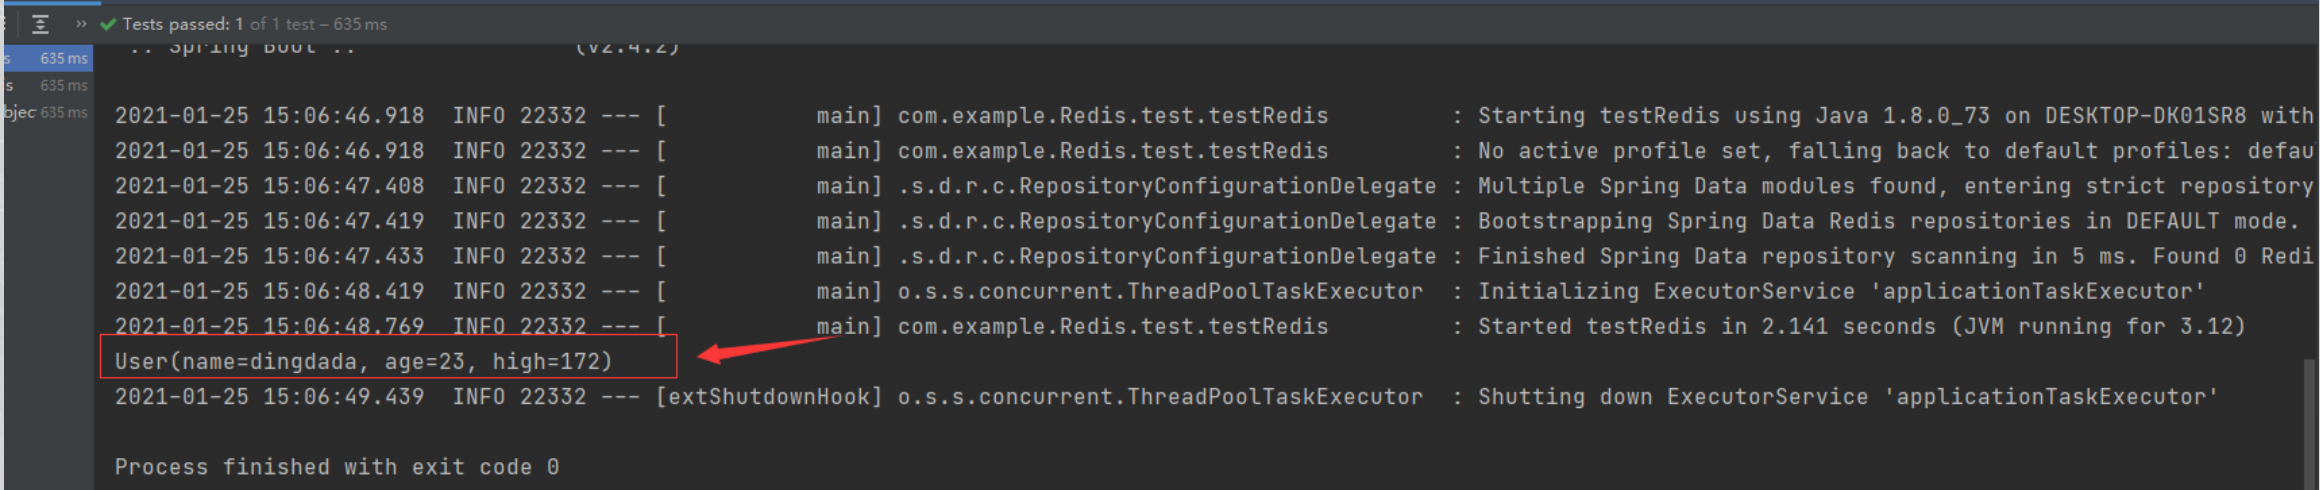Click "Process finished with exit code 0"

[336, 467]
